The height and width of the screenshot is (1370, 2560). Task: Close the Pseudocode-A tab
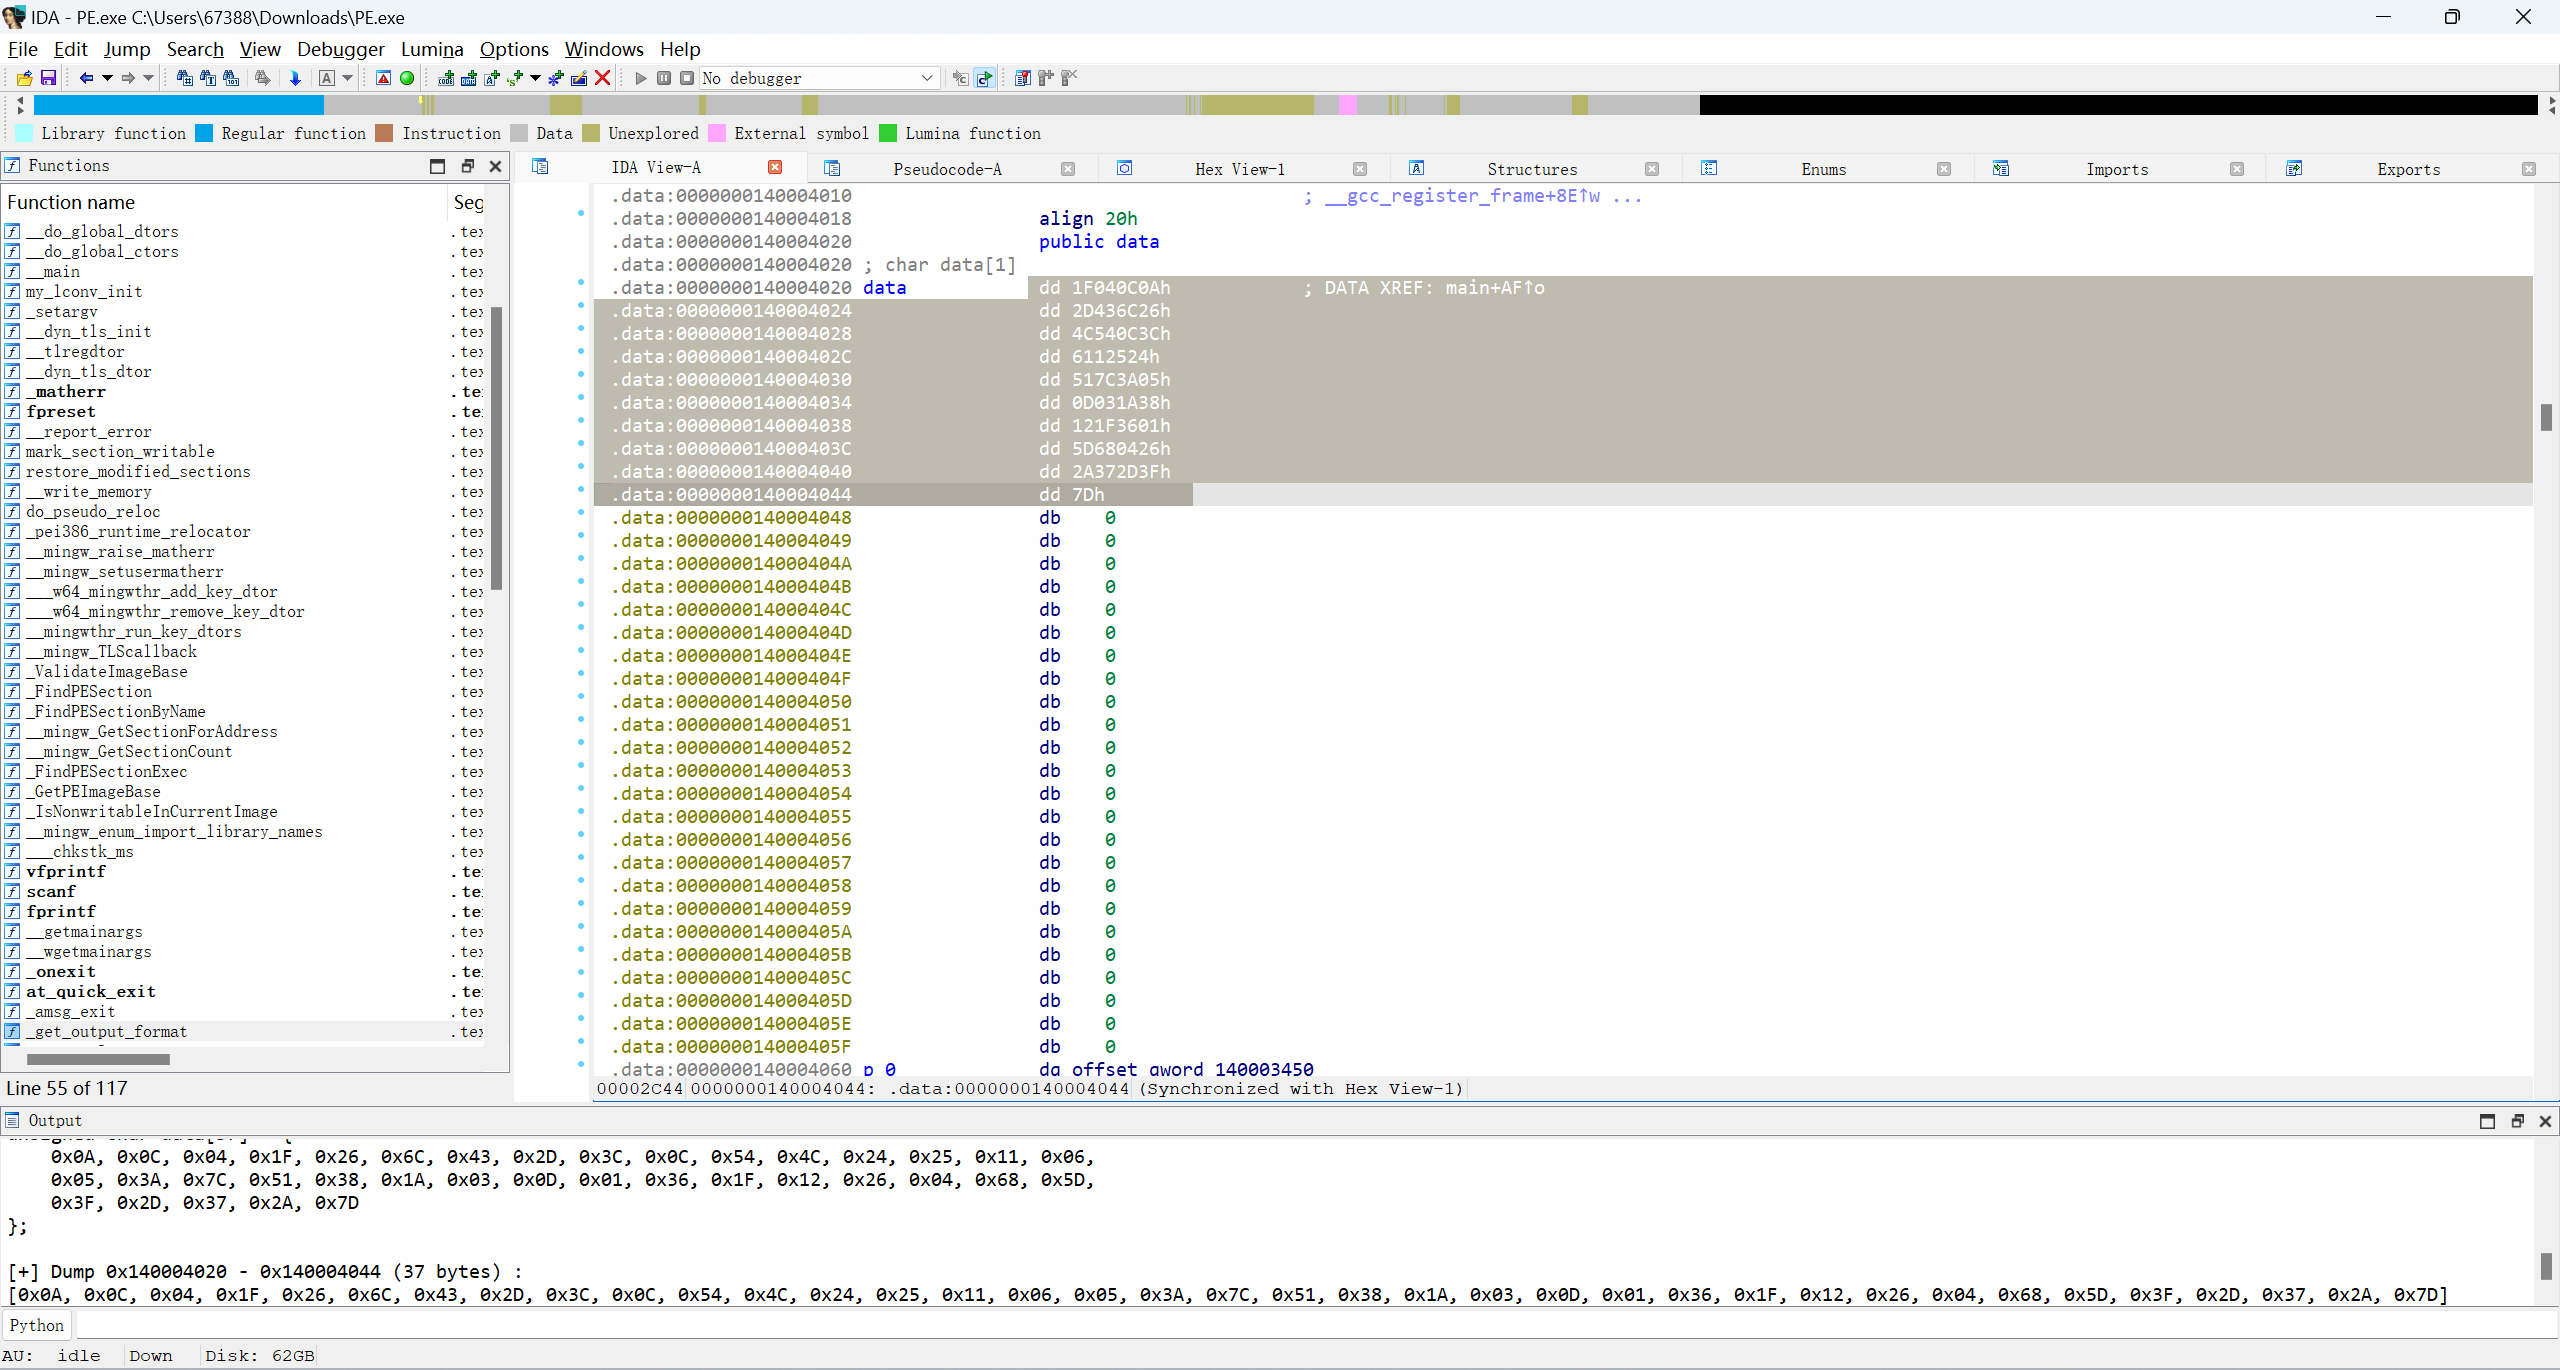click(x=1068, y=169)
